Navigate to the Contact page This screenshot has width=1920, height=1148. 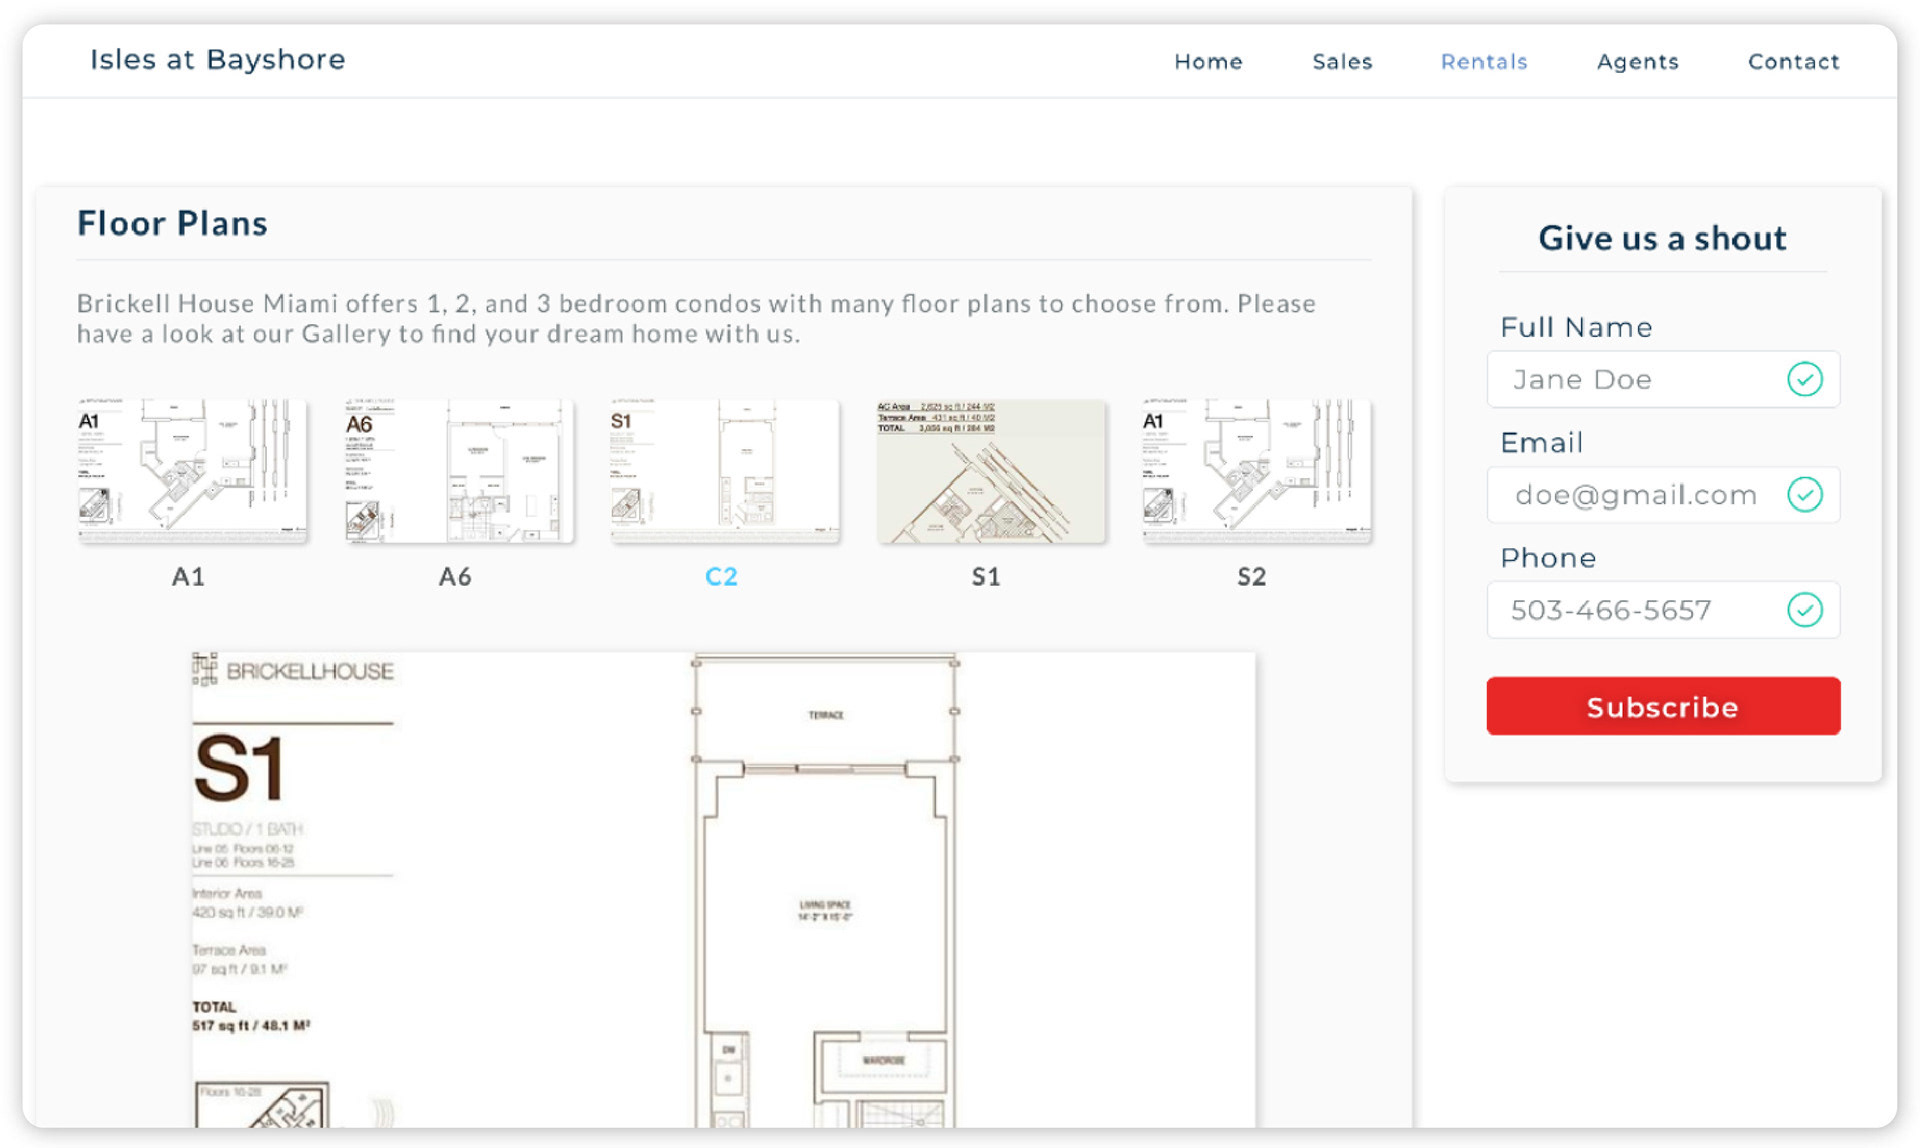point(1793,62)
